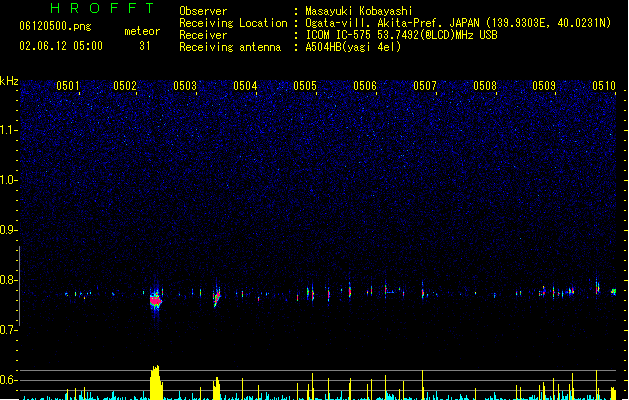Click the observer name Masayuki Kobayashi

pos(359,11)
